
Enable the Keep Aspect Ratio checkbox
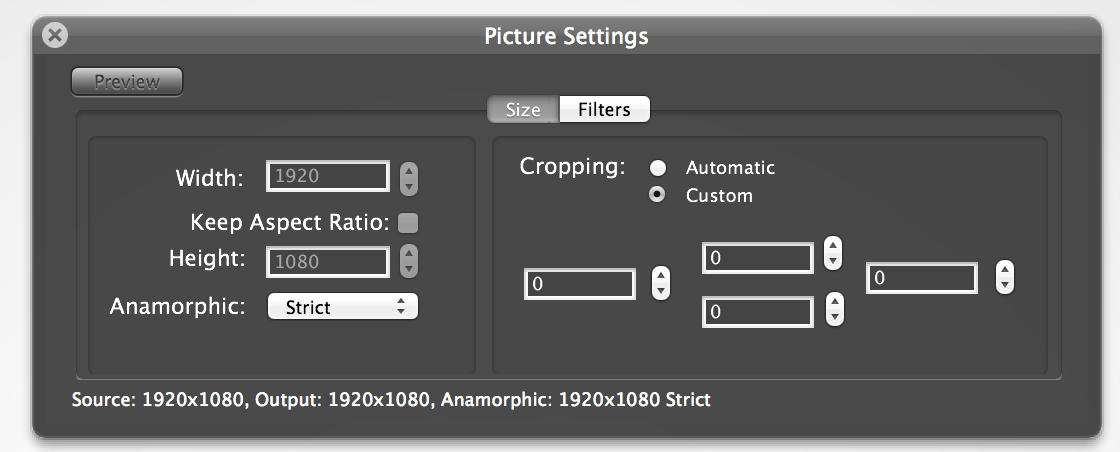(408, 224)
